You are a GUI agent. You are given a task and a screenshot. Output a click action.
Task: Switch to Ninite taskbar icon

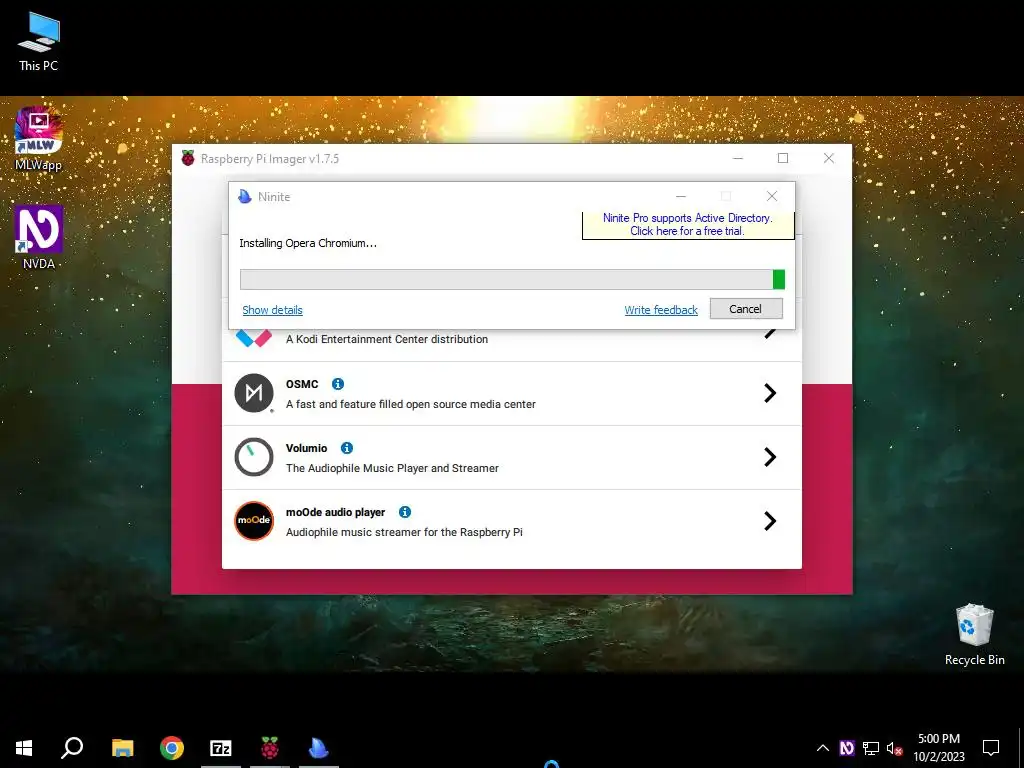[x=319, y=748]
